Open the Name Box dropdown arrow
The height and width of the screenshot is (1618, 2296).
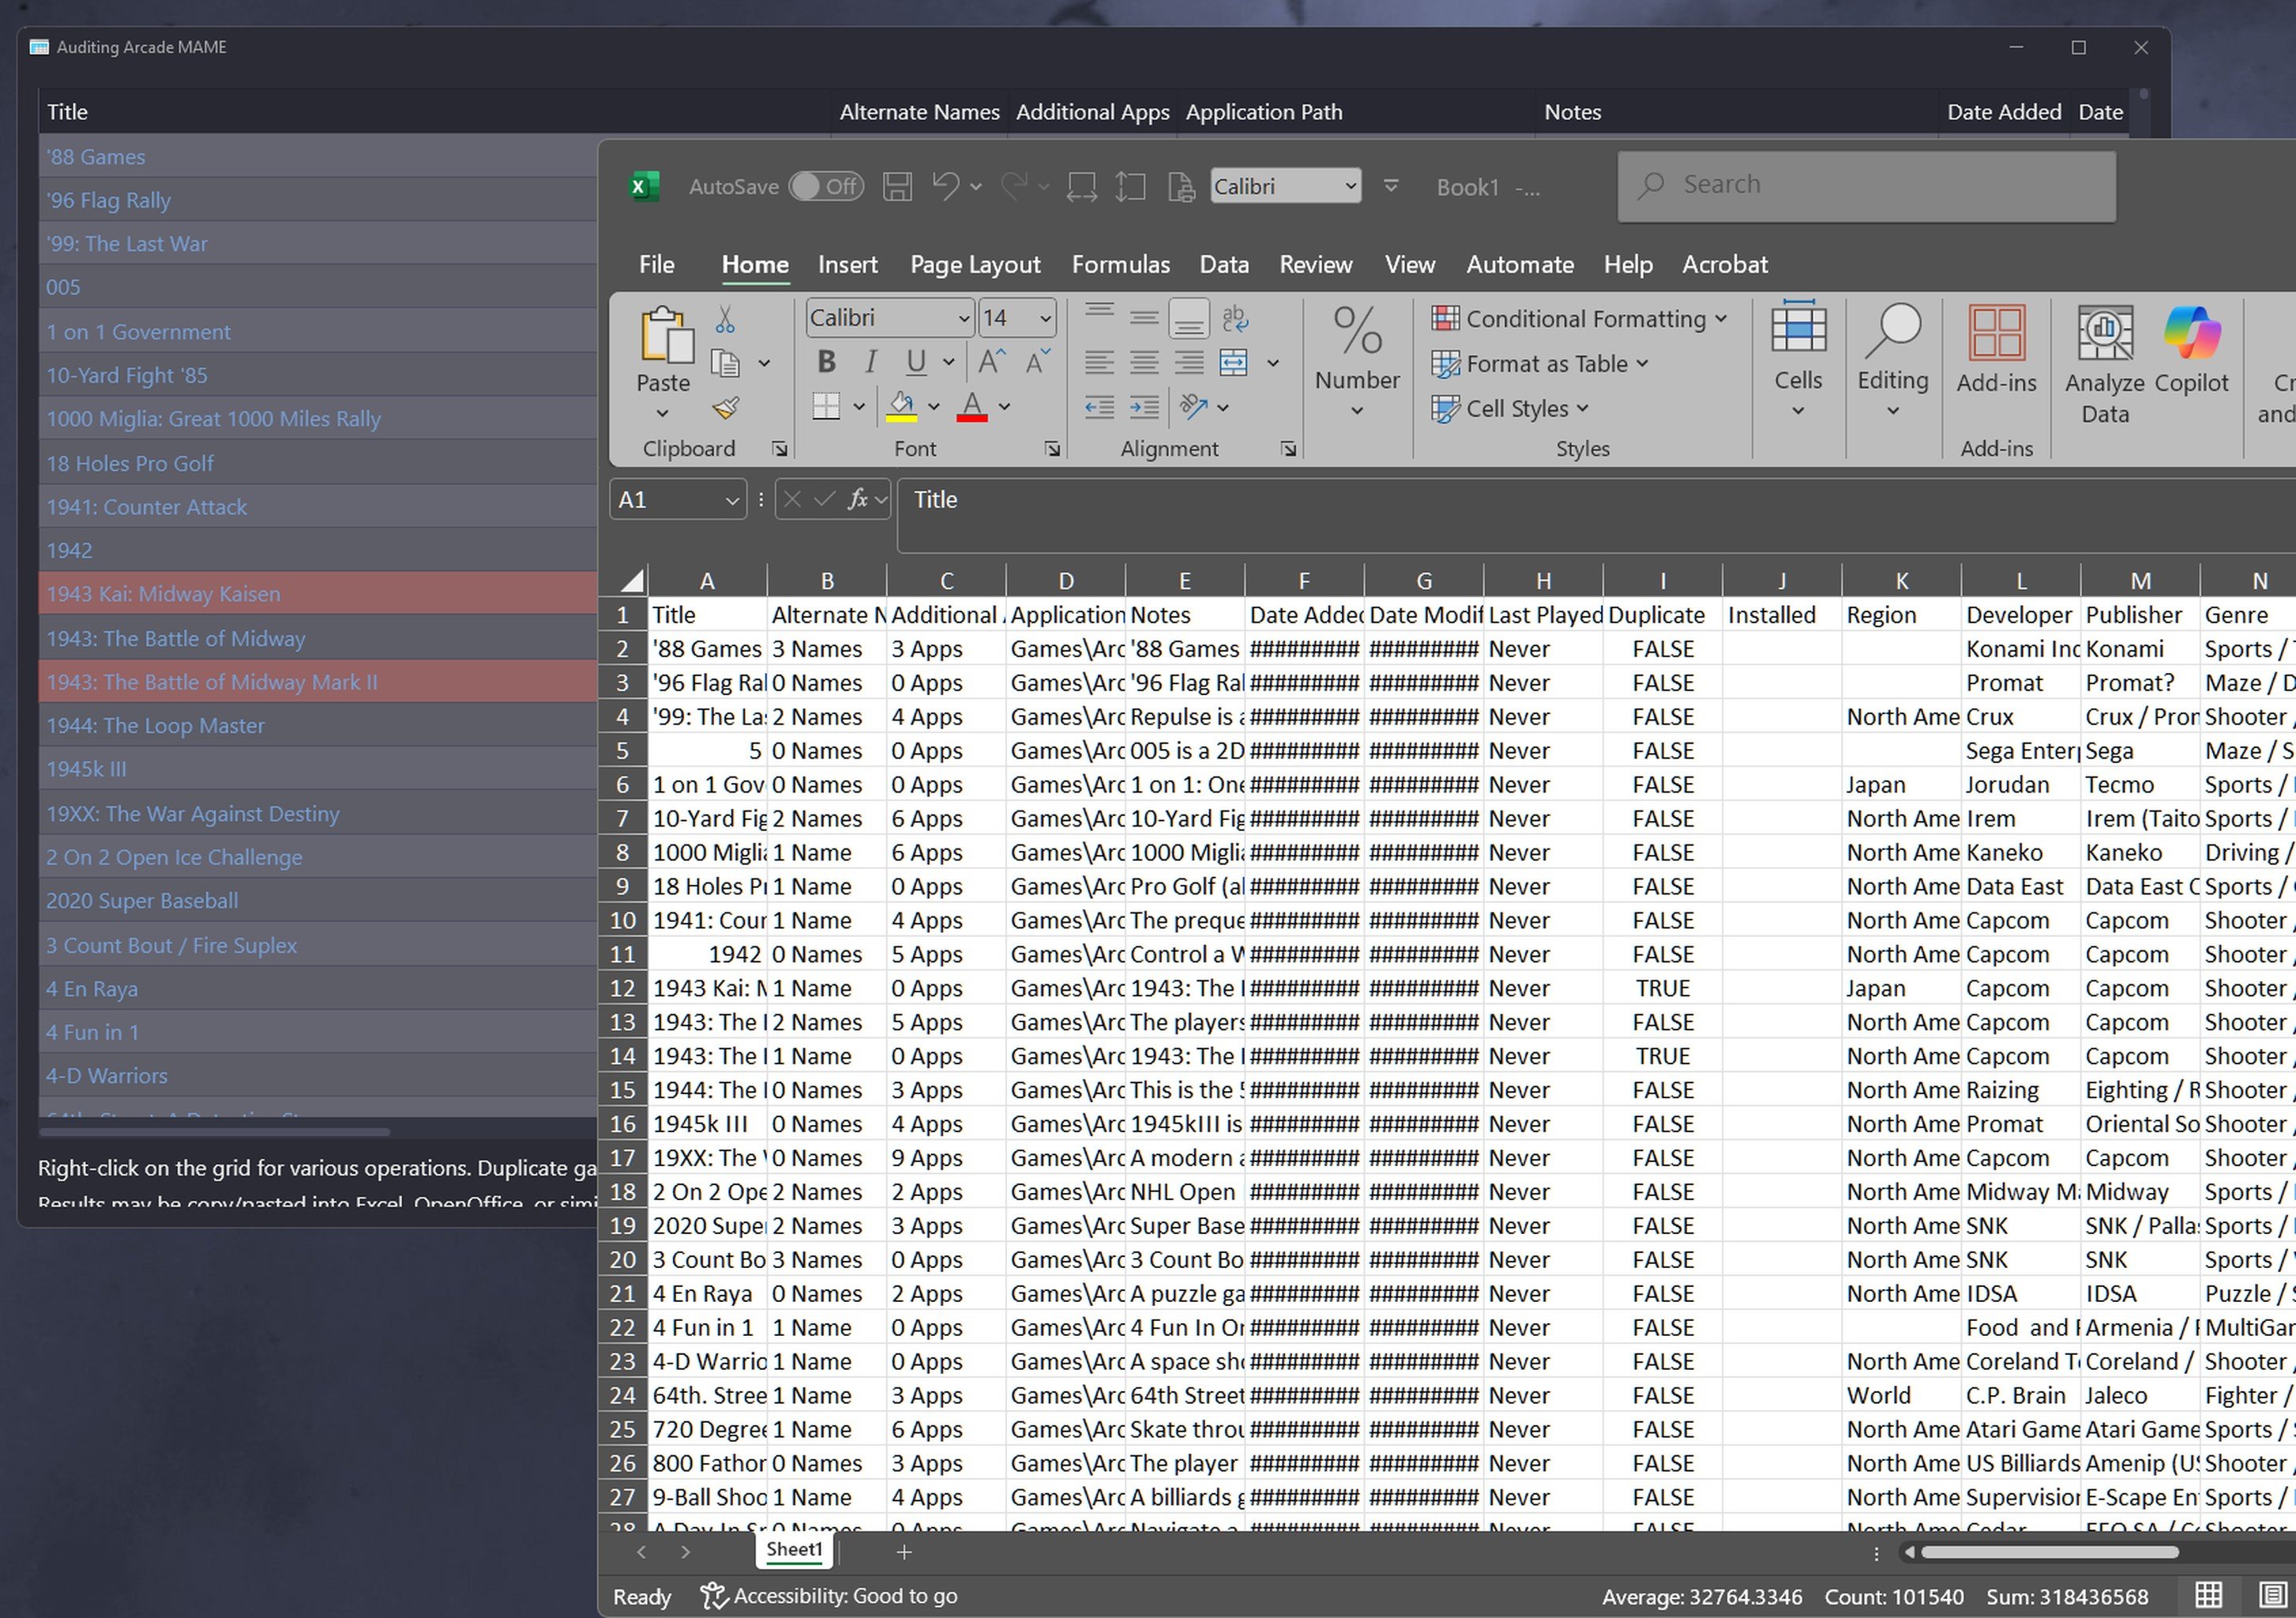pos(732,500)
